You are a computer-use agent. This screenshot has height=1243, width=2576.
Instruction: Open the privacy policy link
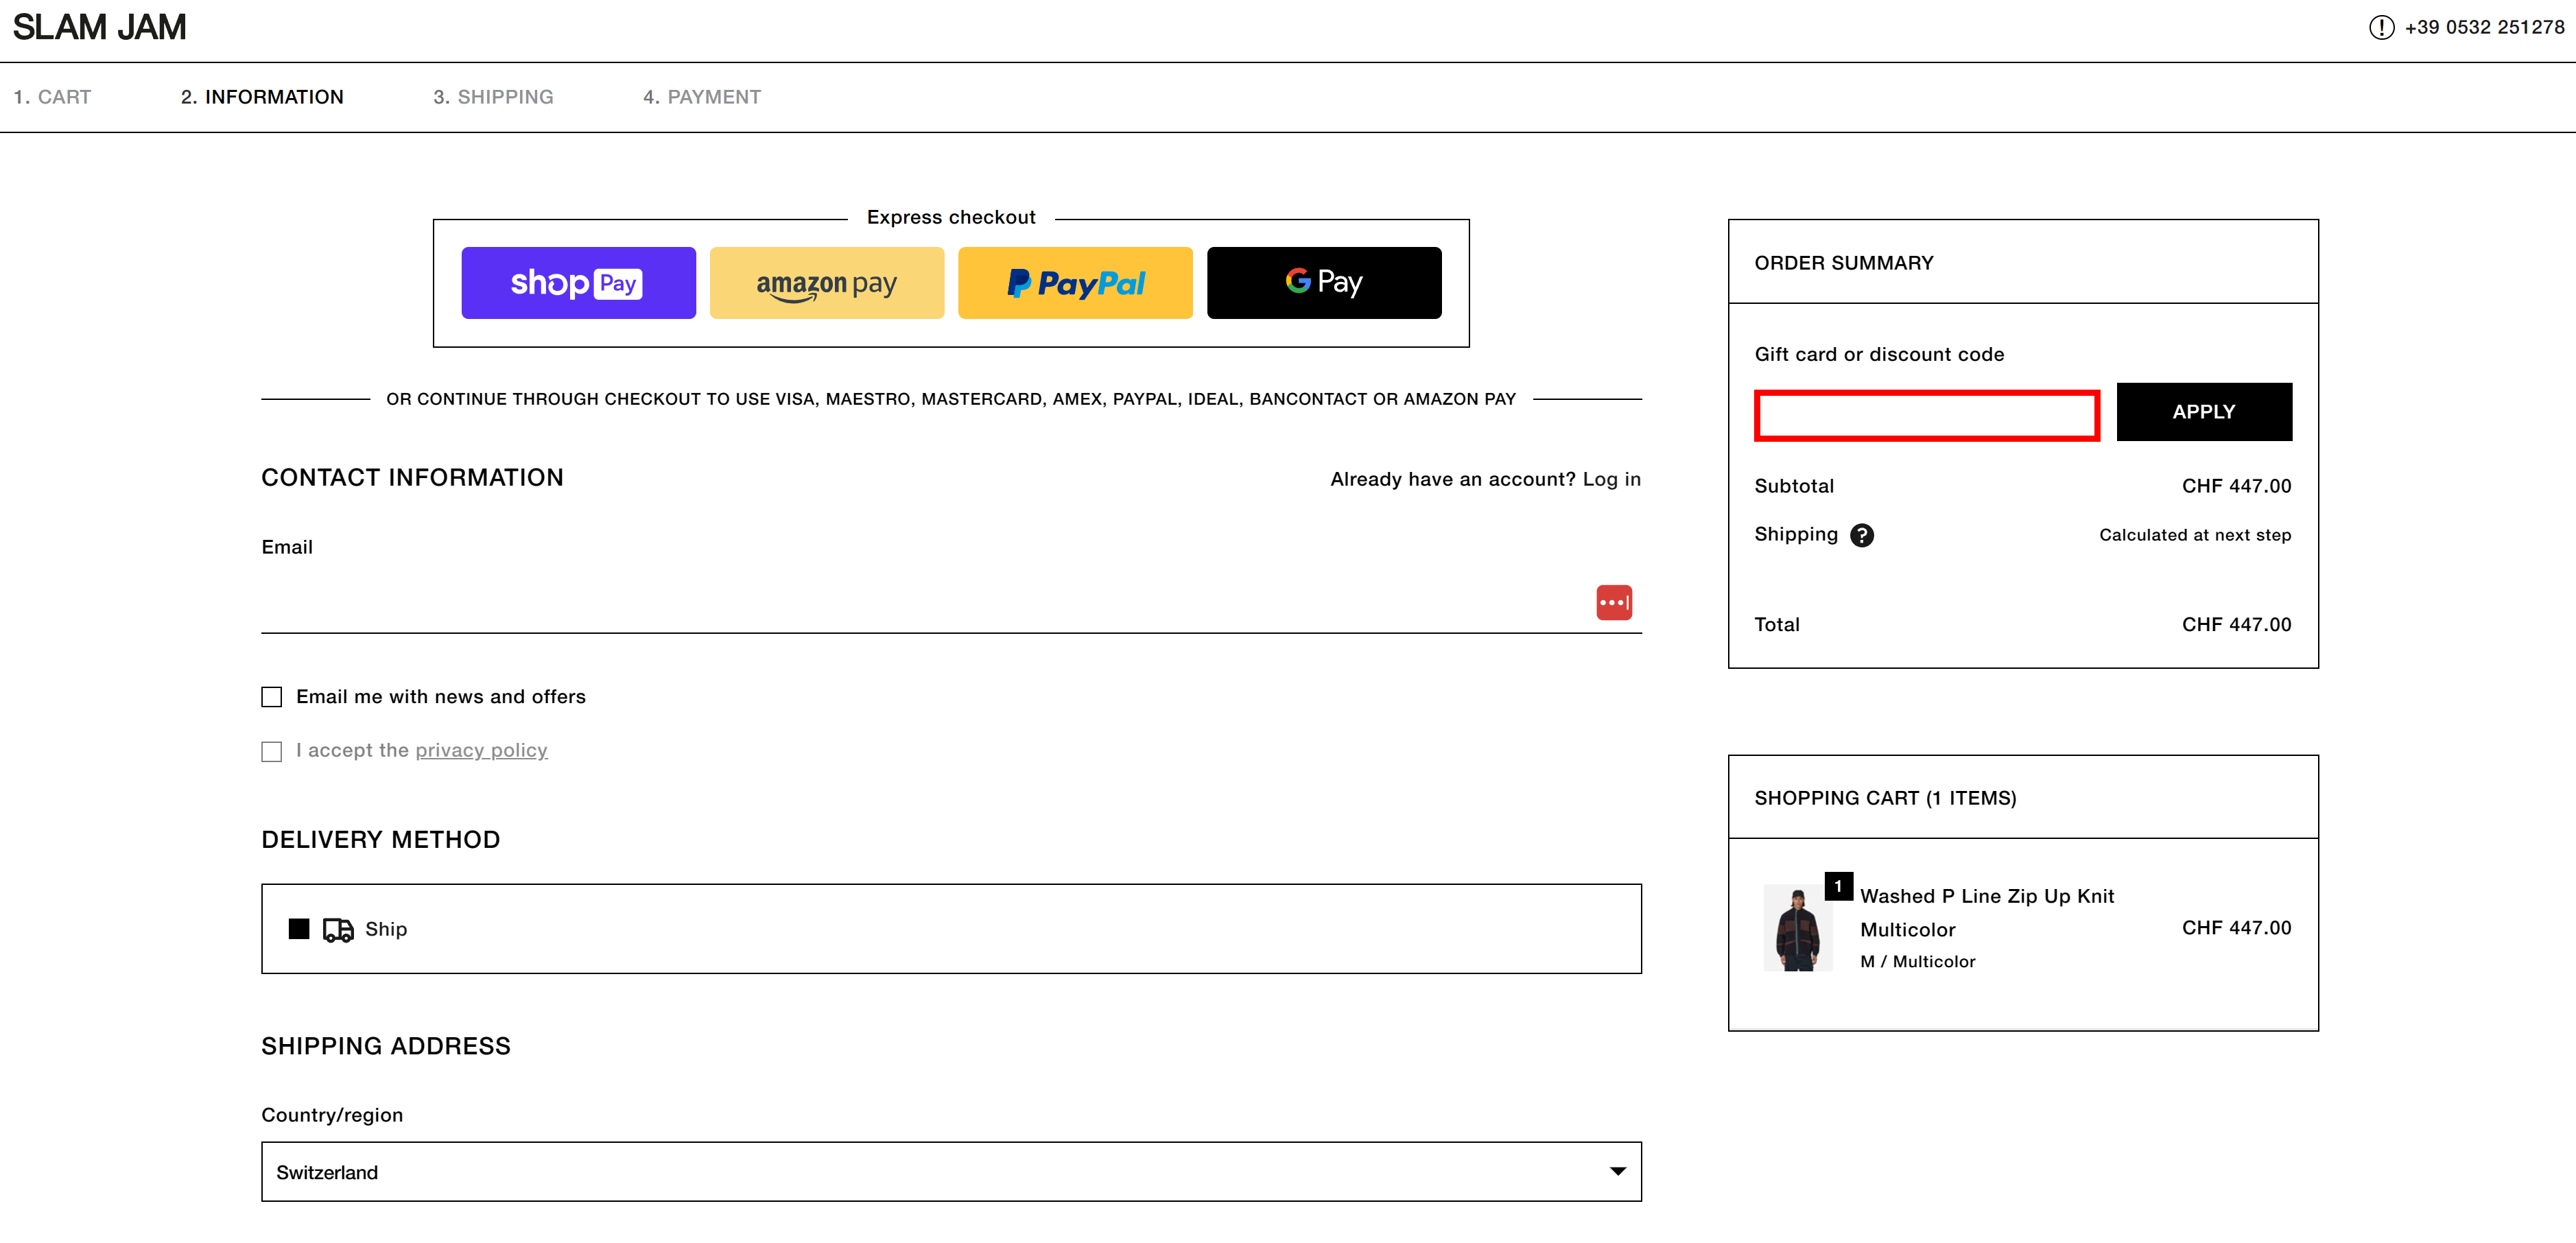coord(481,750)
